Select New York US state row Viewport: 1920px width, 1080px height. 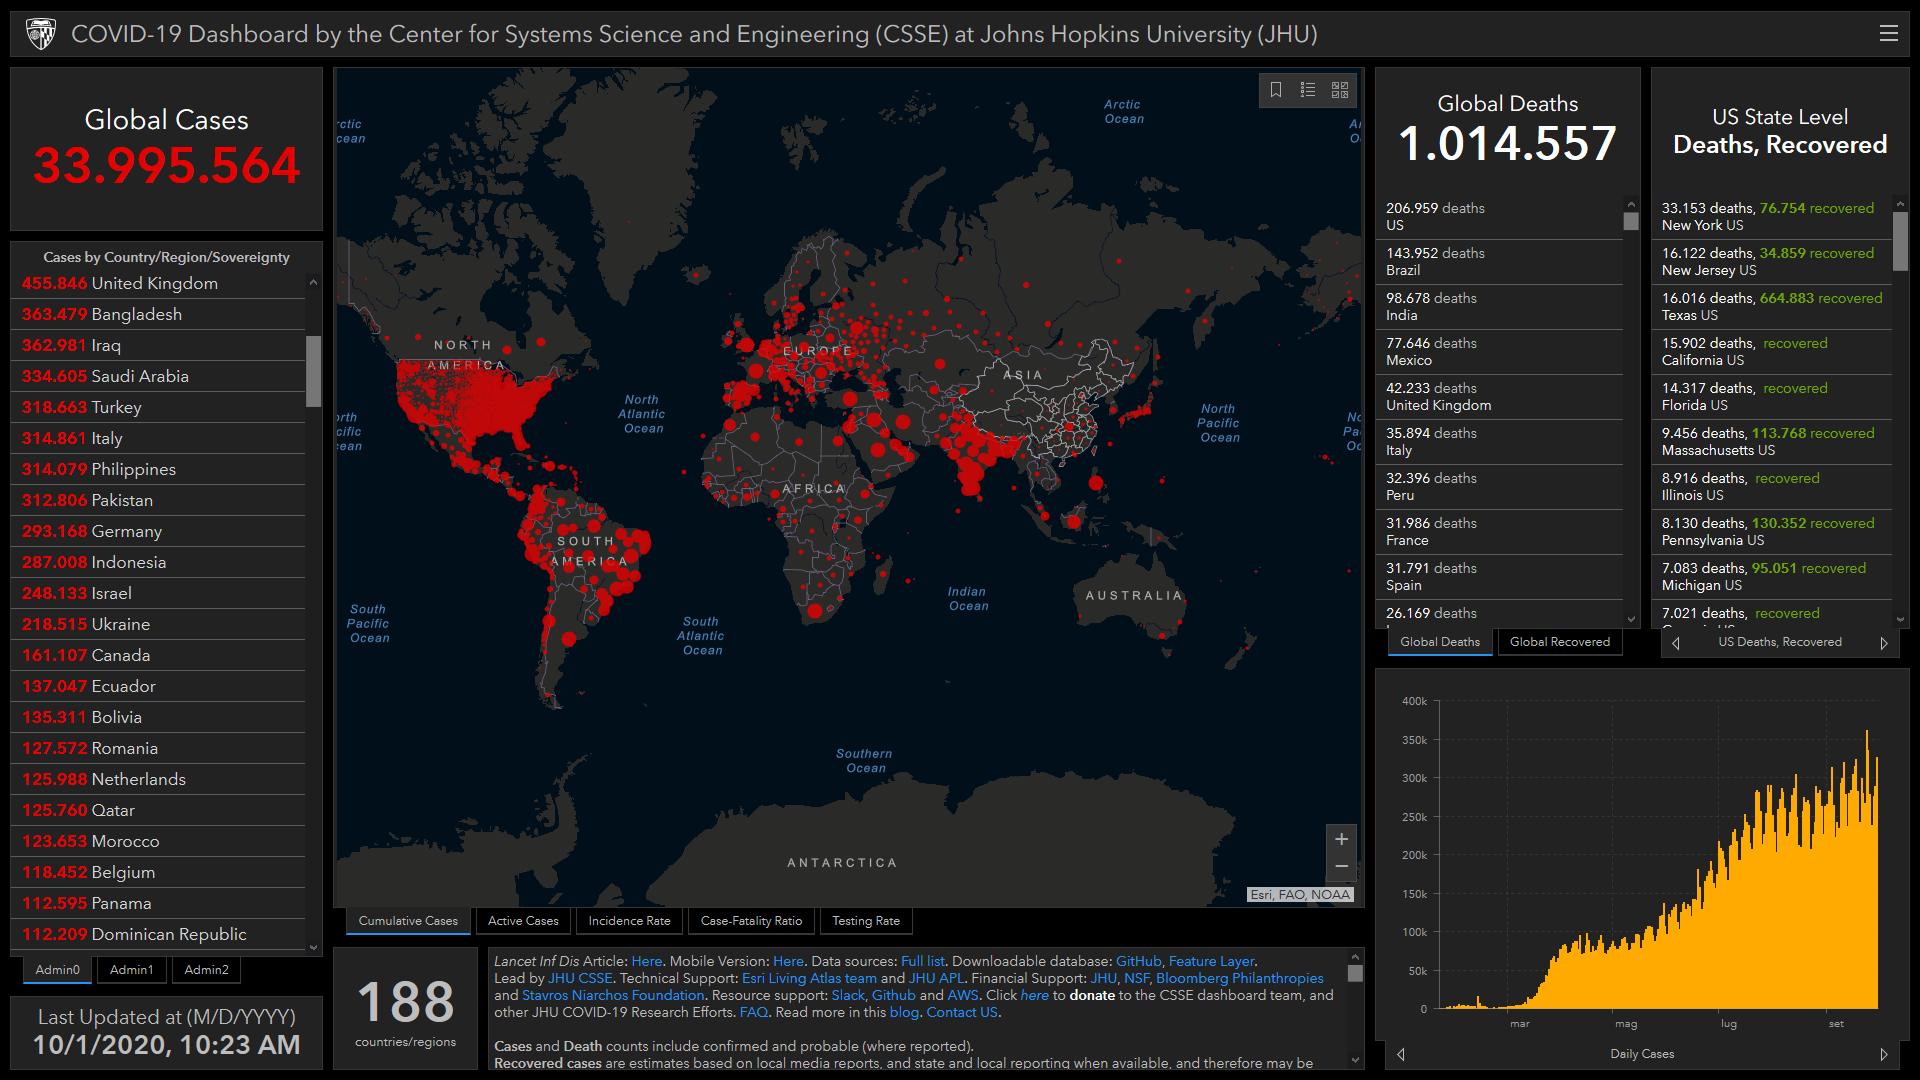(x=1772, y=217)
